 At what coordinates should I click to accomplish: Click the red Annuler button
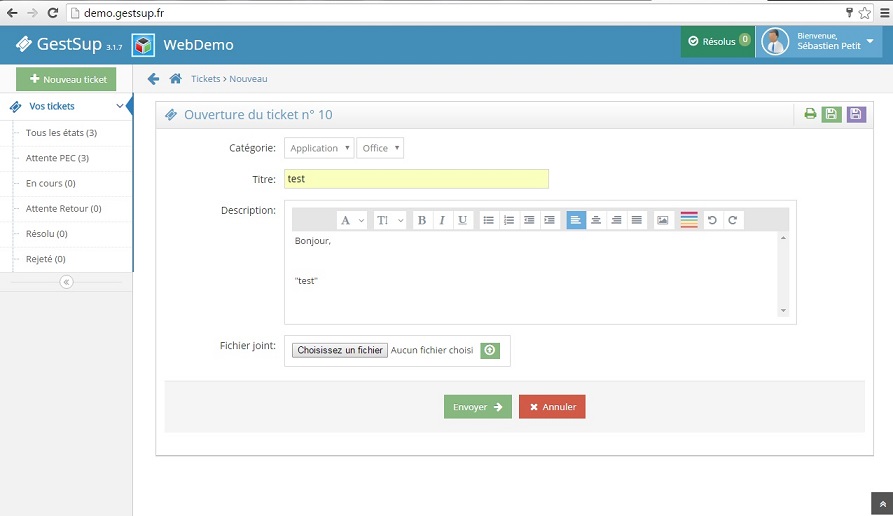[552, 407]
